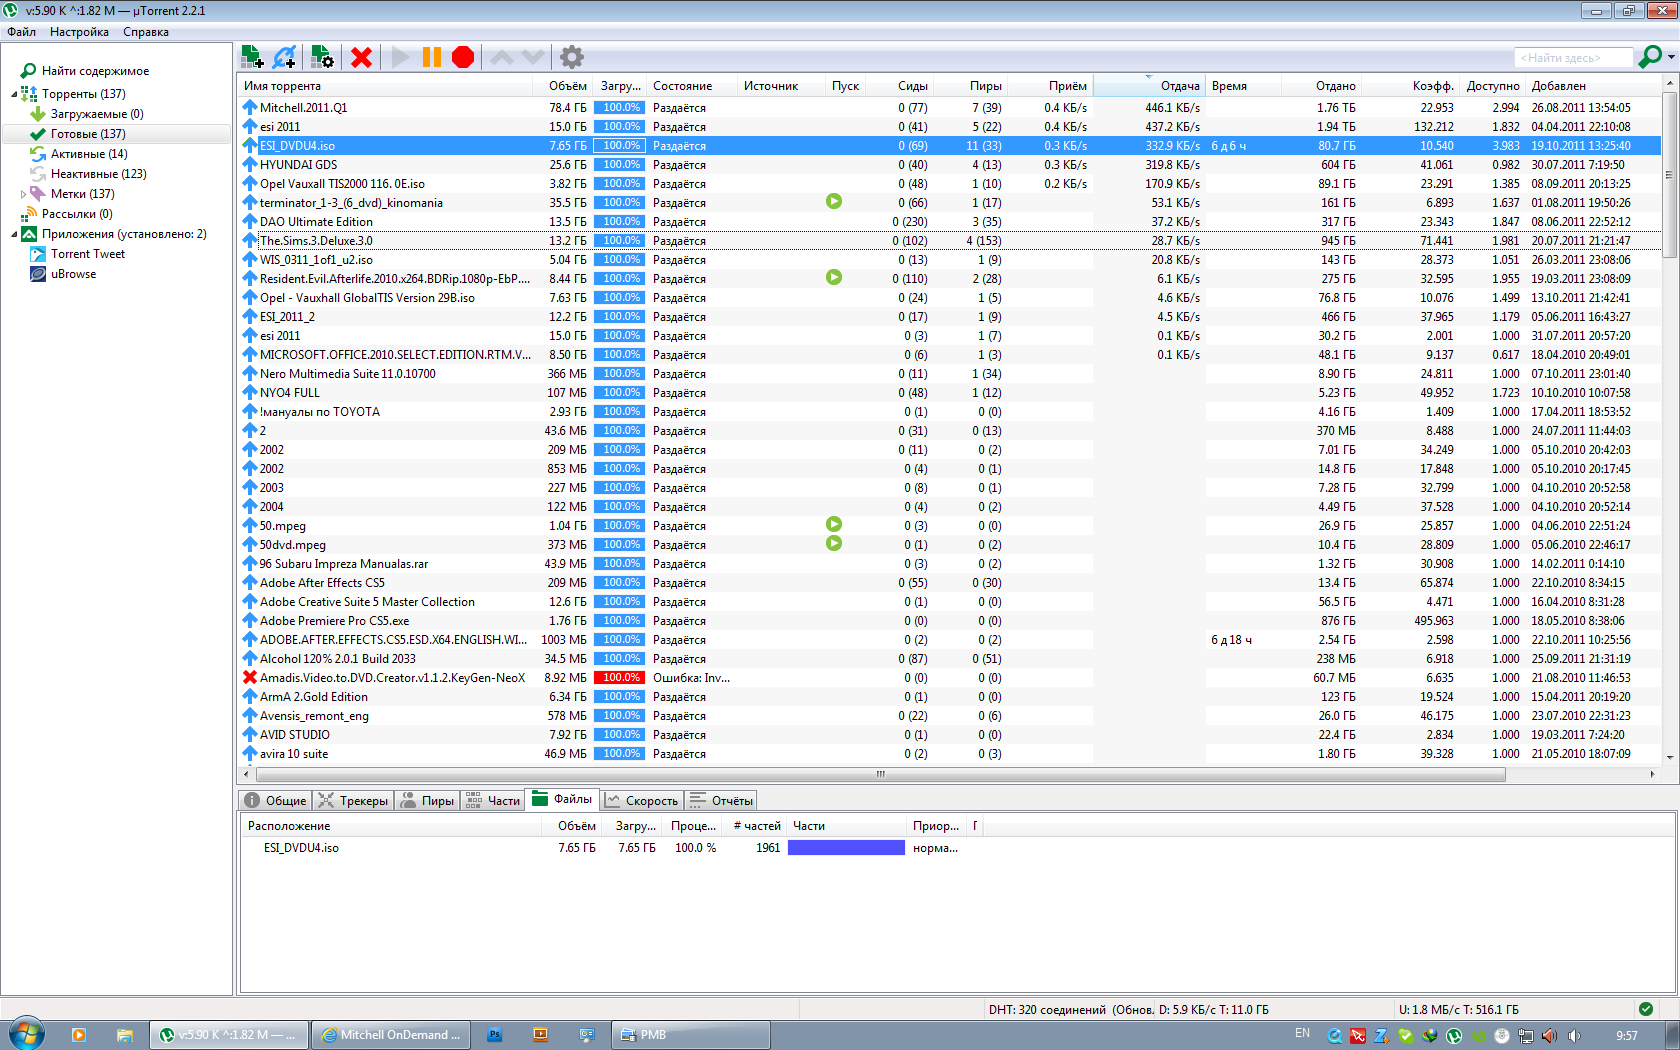
Task: Select the Adobe After Effects CS5 torrent
Action: point(949,583)
